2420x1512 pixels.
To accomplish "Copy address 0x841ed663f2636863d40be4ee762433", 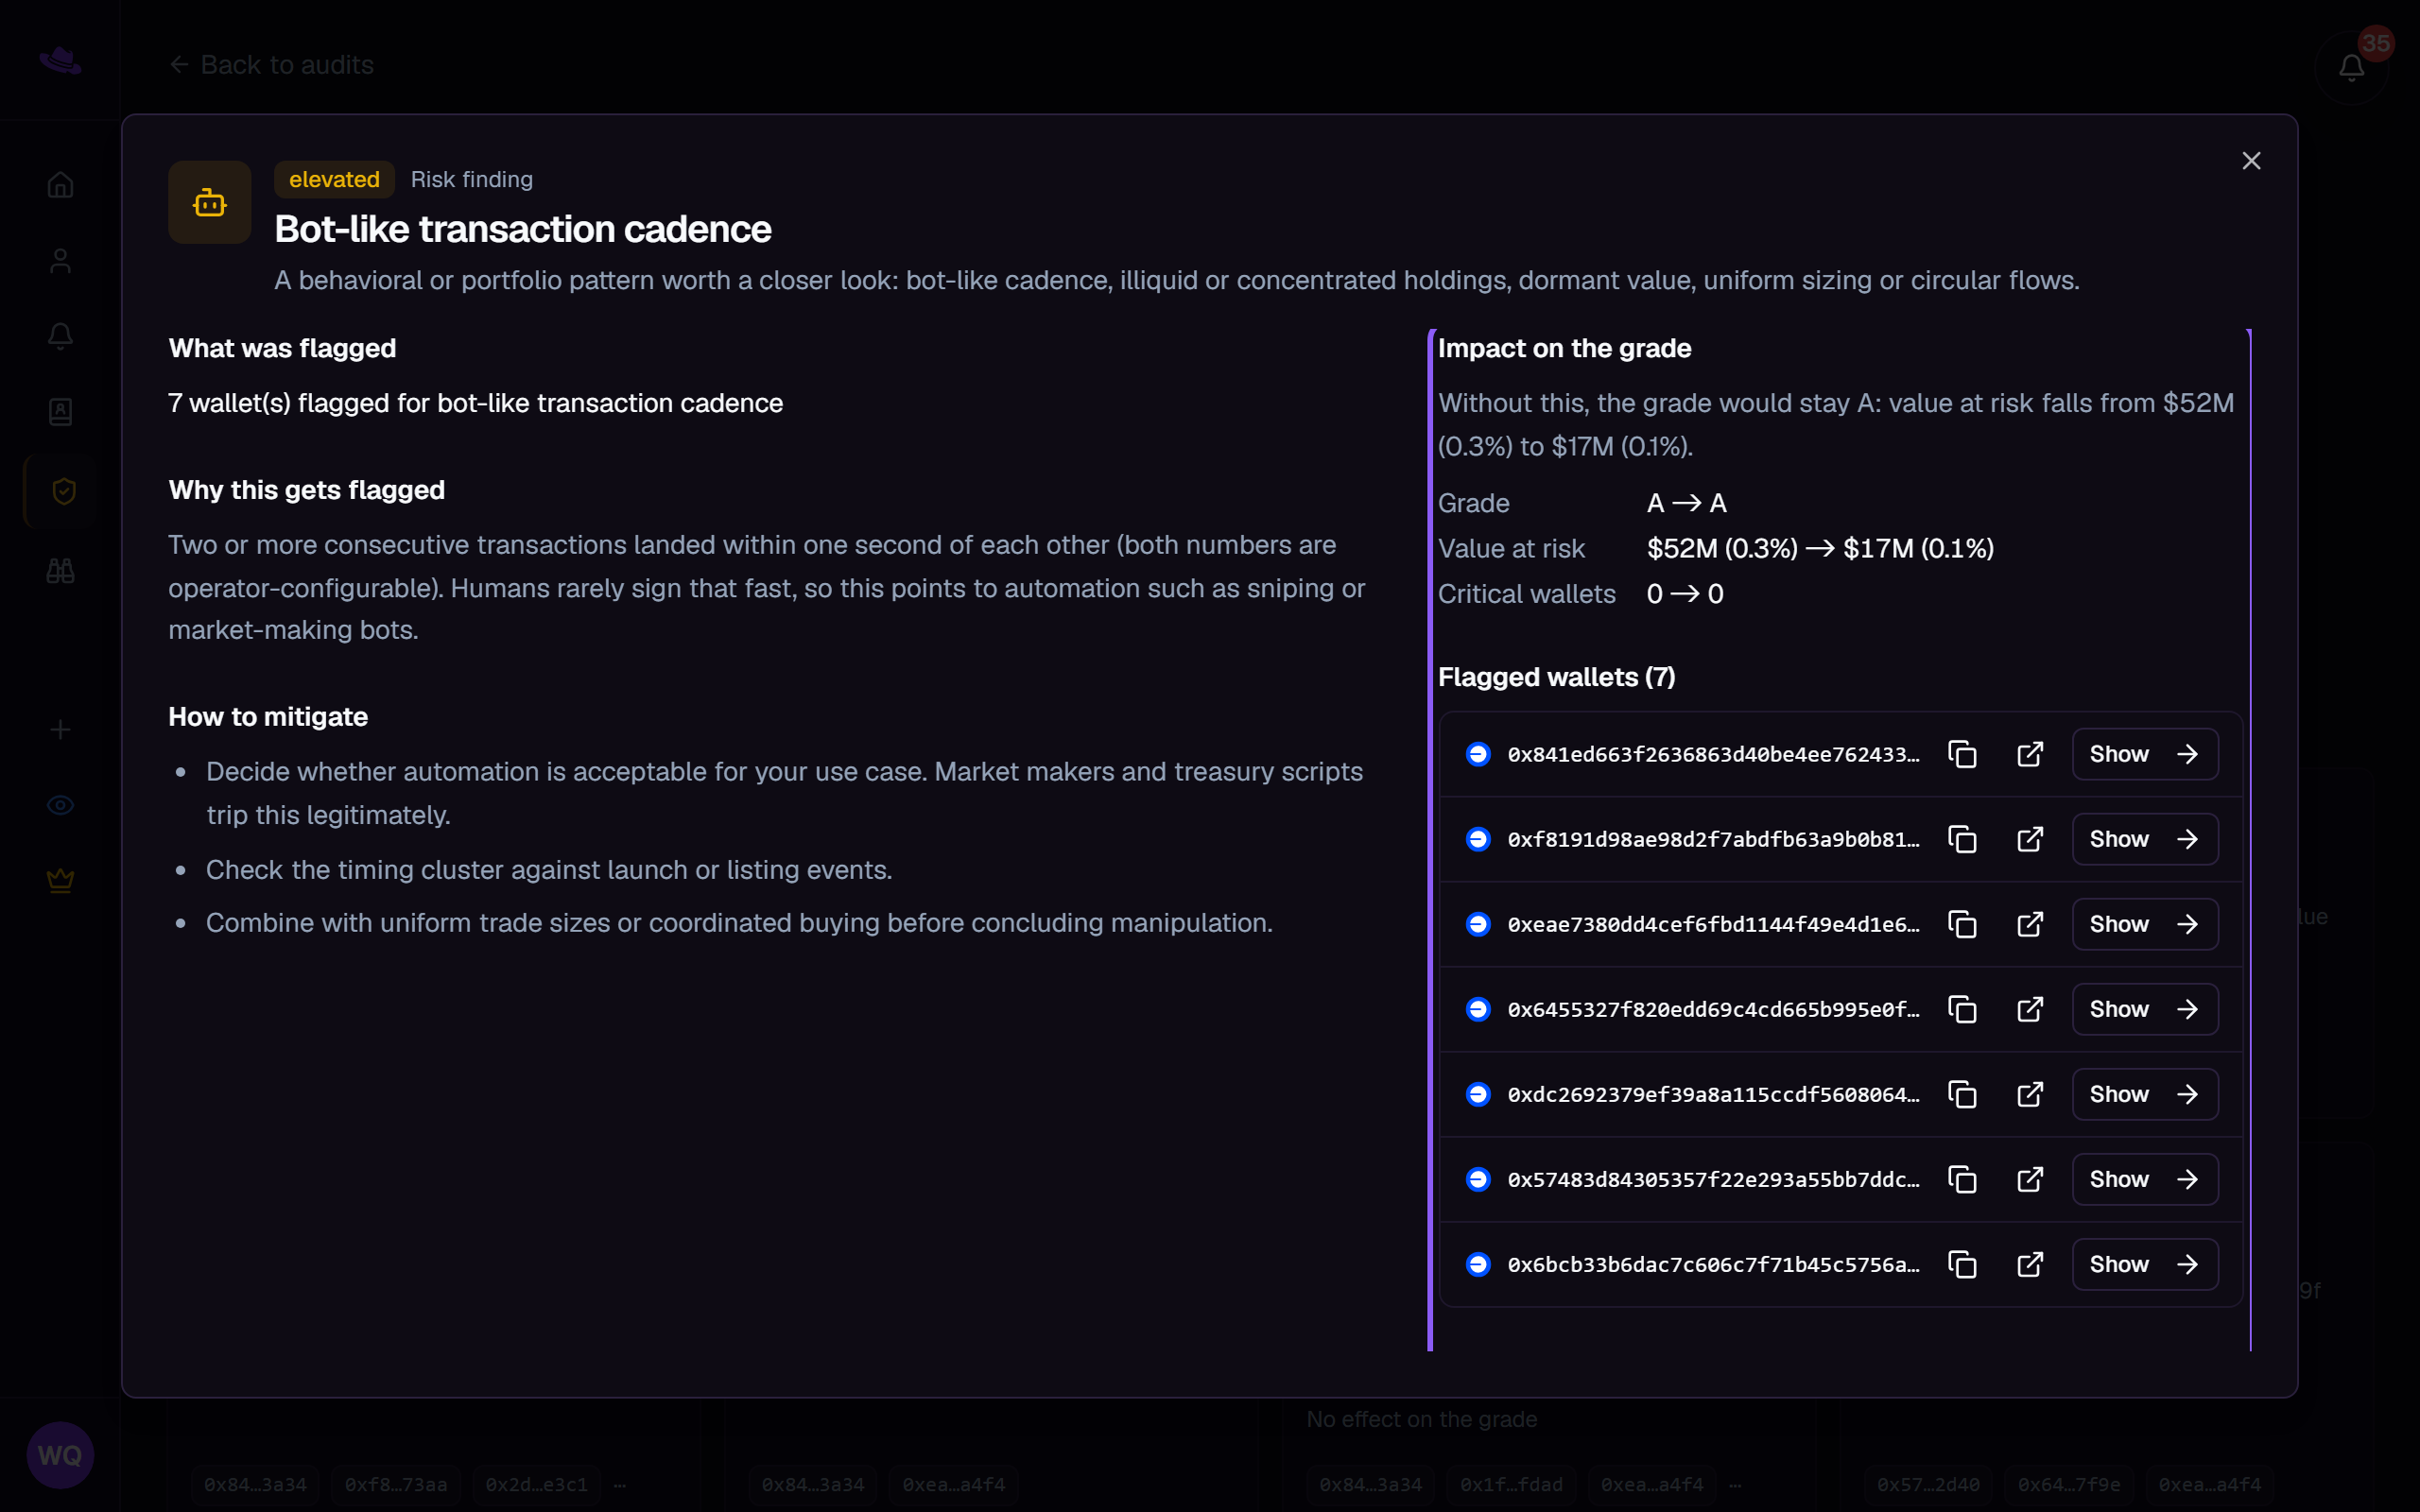I will tap(1962, 754).
